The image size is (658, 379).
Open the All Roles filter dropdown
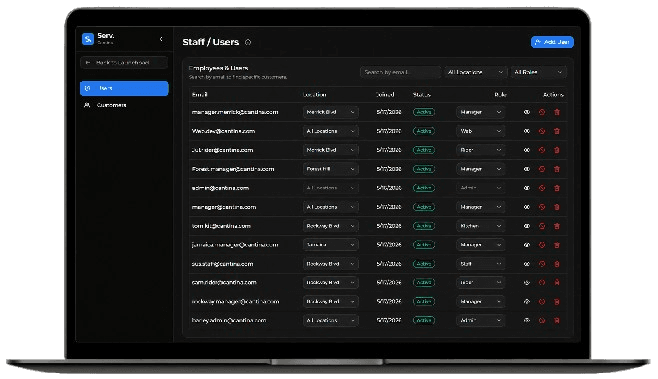pos(538,72)
